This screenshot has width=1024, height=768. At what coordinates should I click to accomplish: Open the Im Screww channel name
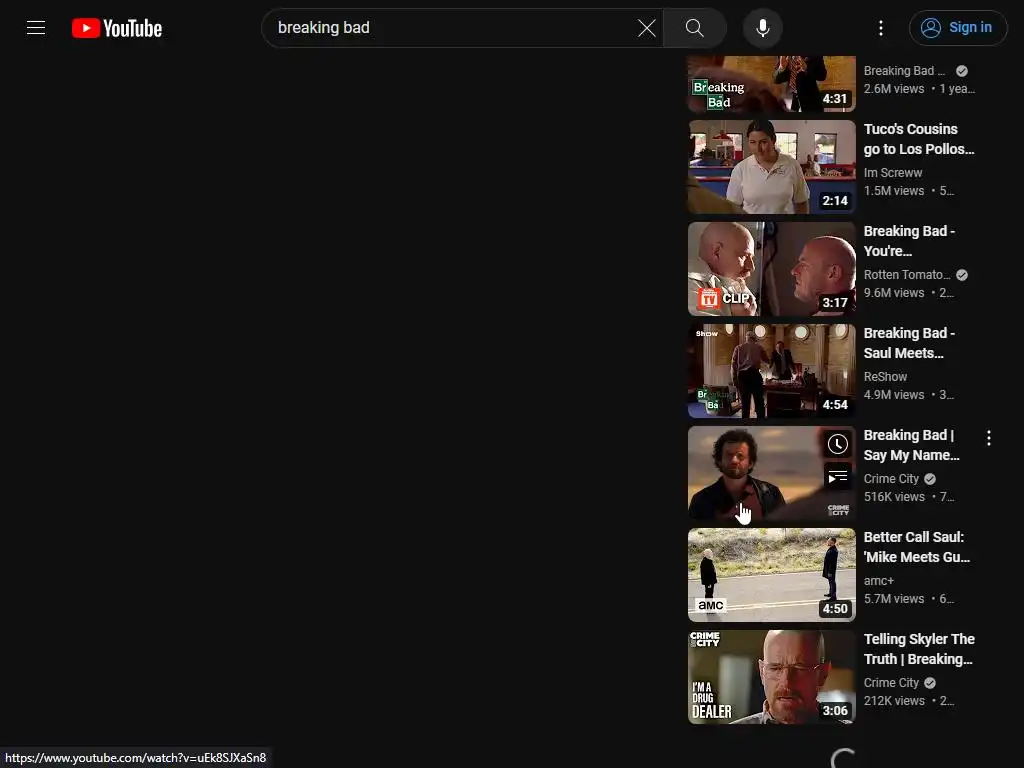tap(893, 172)
